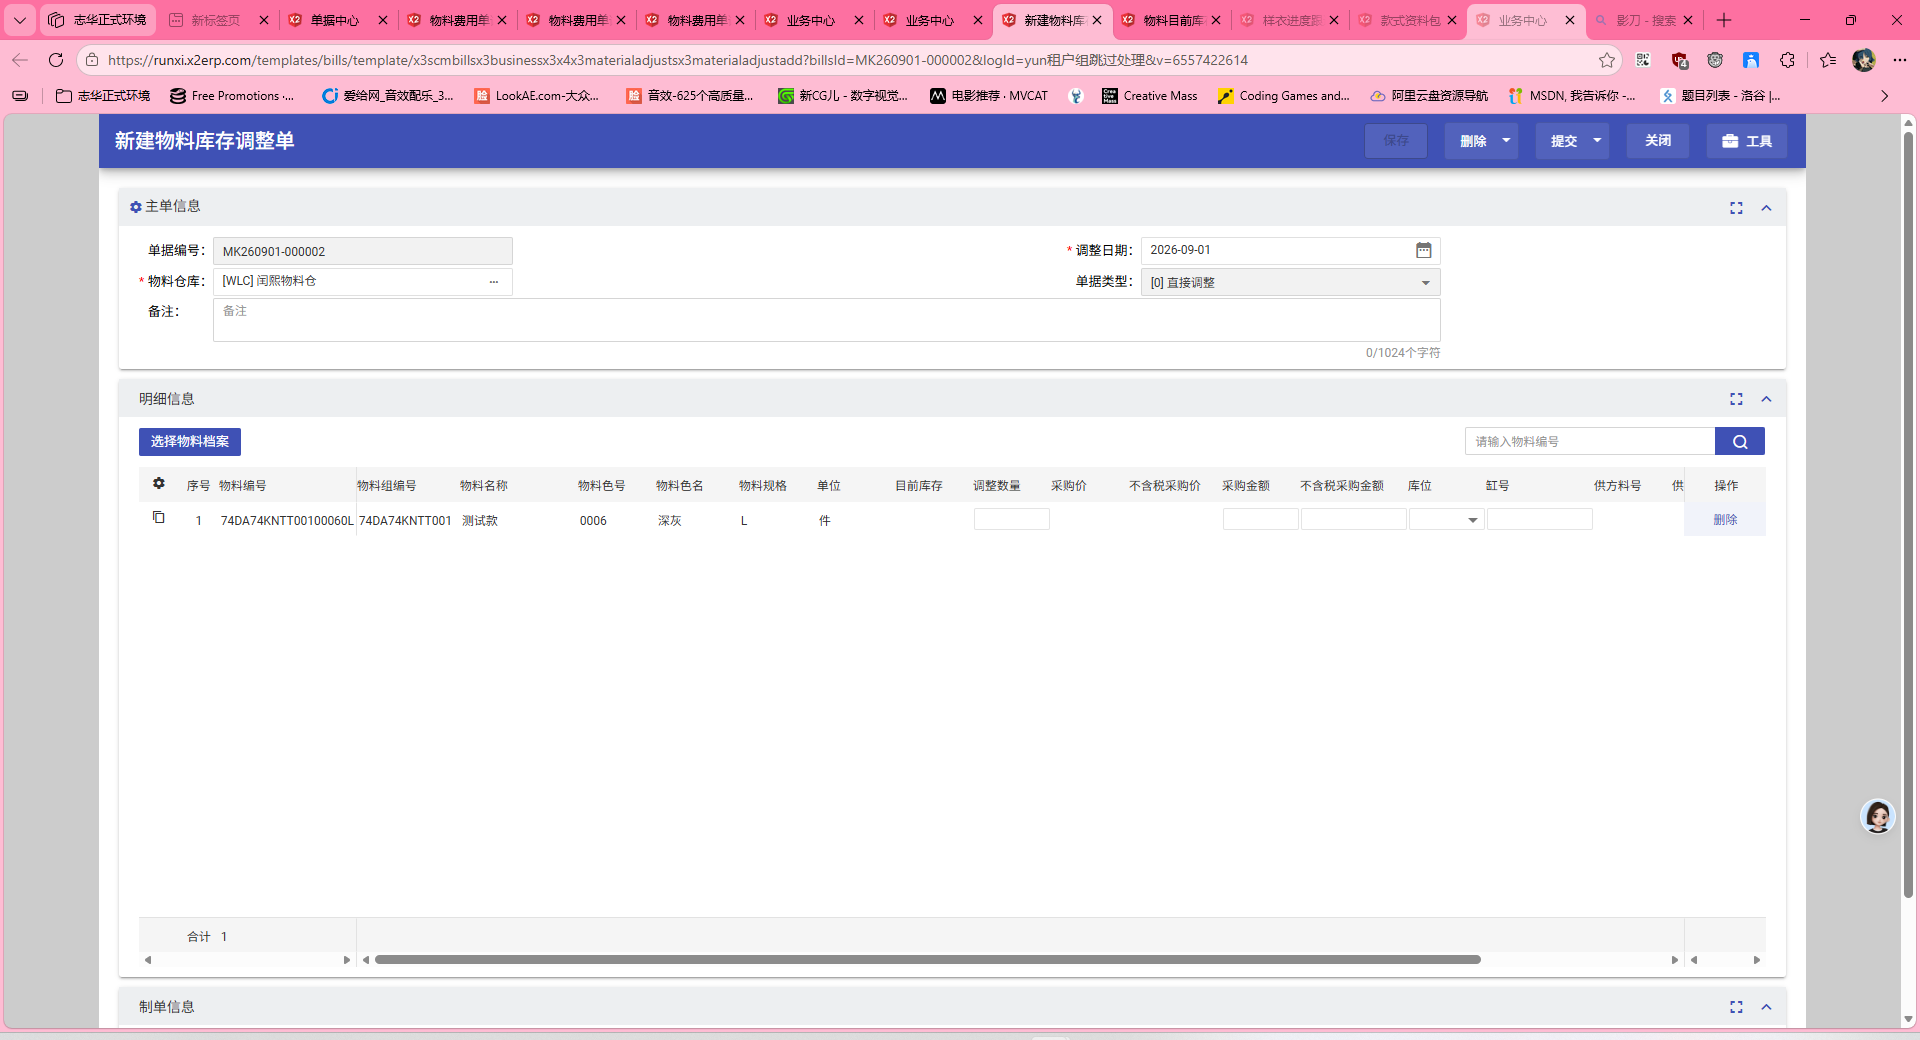Focus the 调整数量 field in row 1
The image size is (1920, 1040).
point(1012,520)
